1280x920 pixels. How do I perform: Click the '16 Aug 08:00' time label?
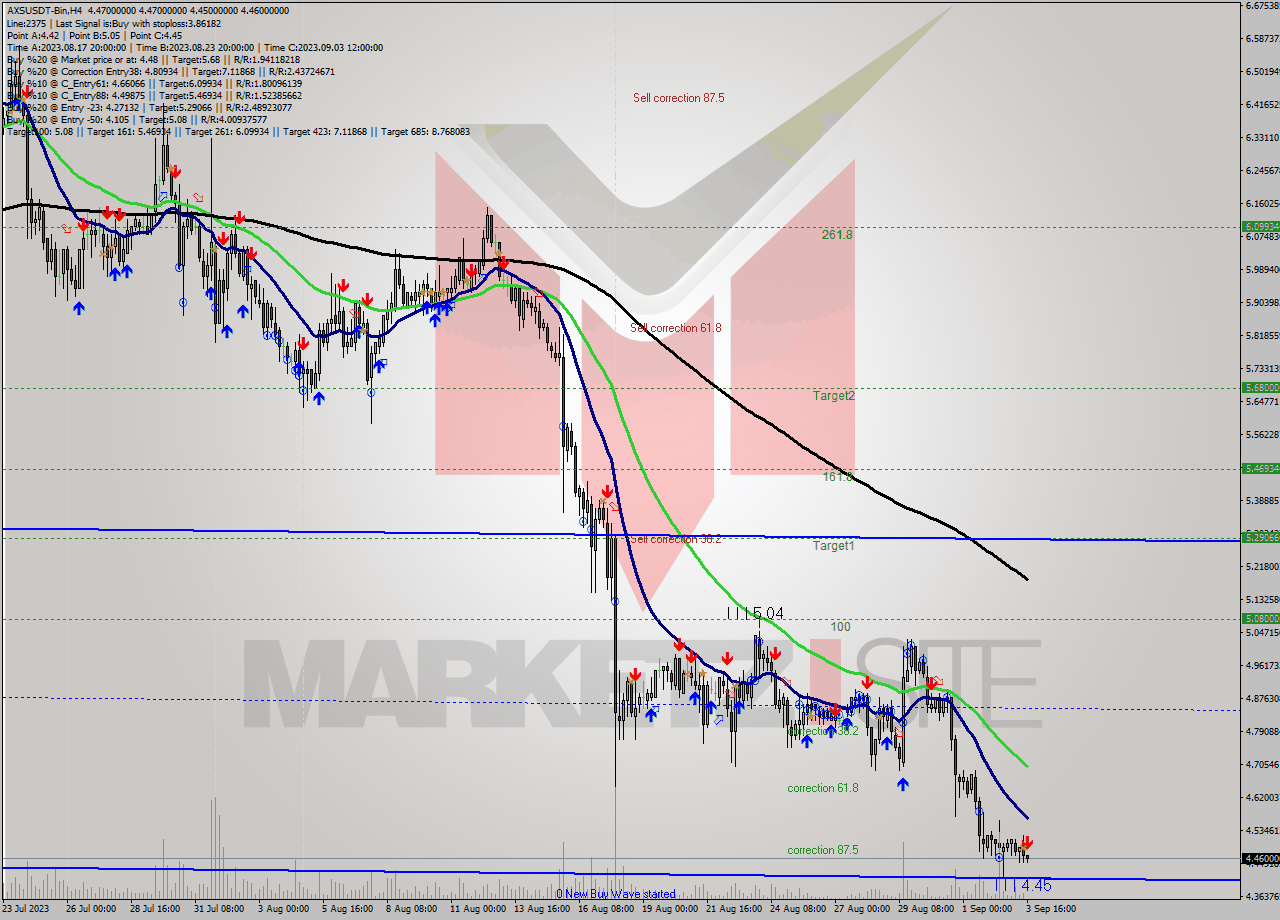point(606,909)
